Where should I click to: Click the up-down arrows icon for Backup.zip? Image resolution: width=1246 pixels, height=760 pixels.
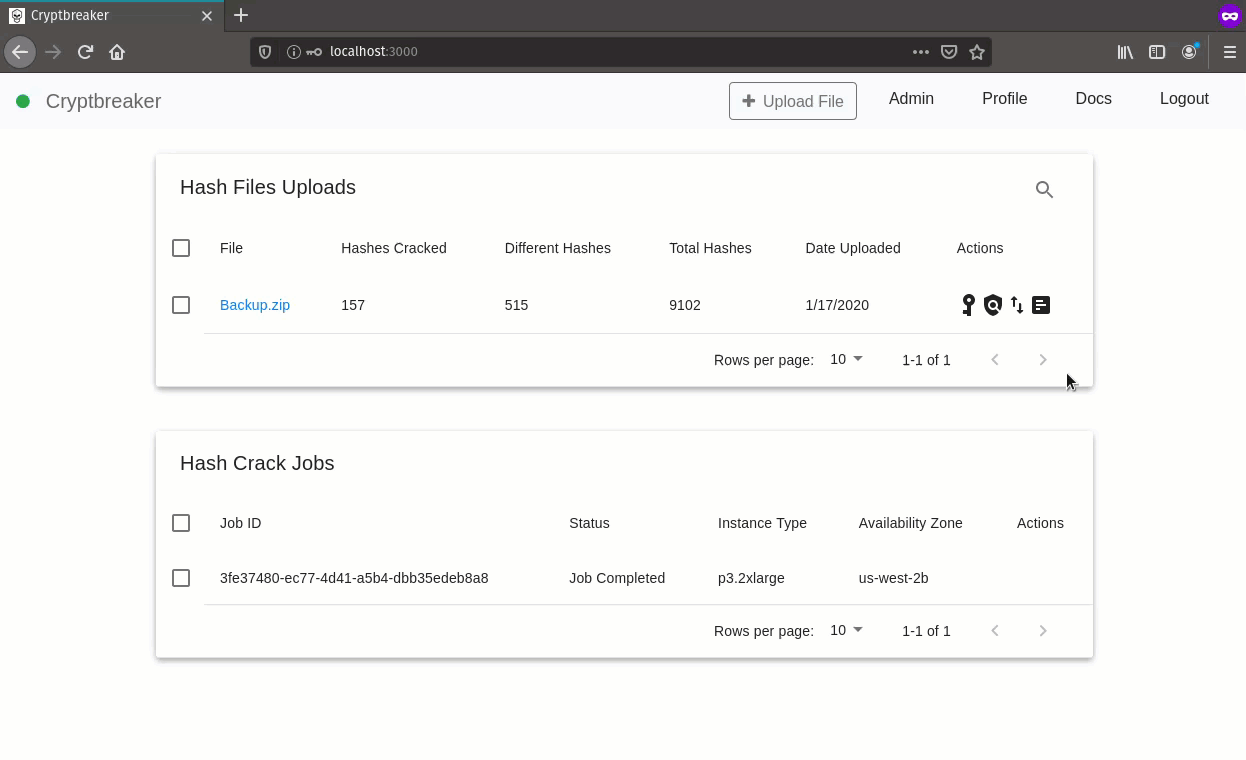pyautogui.click(x=1017, y=305)
